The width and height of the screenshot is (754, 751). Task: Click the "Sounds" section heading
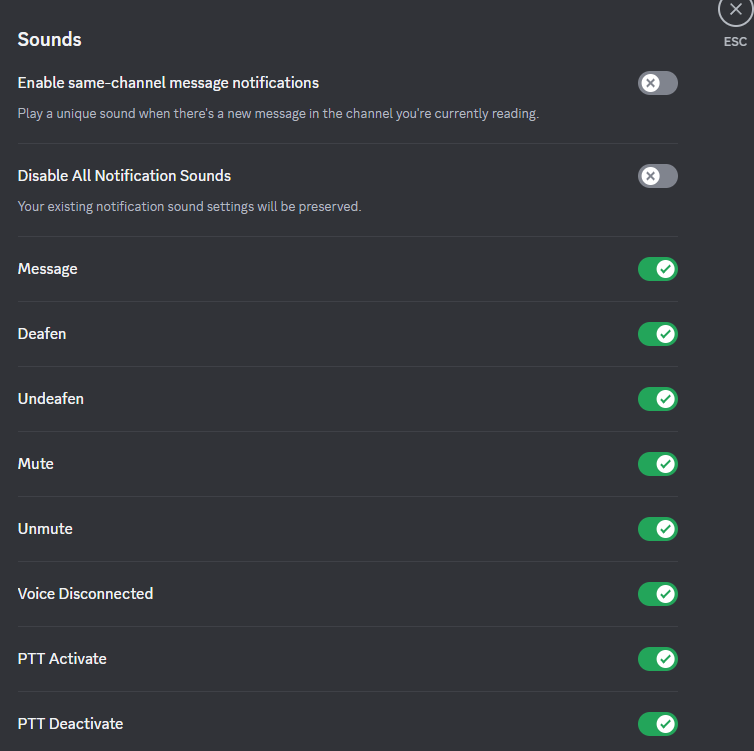point(49,40)
